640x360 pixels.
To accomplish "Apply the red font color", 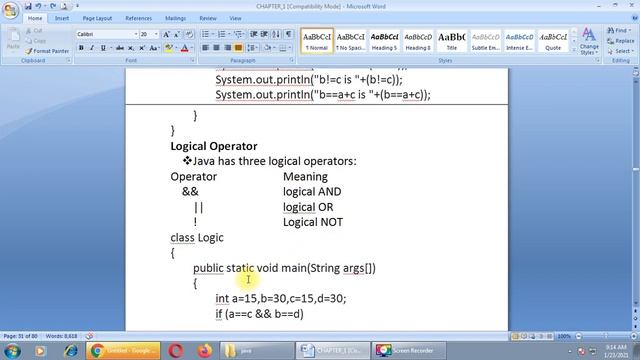I will [x=184, y=48].
